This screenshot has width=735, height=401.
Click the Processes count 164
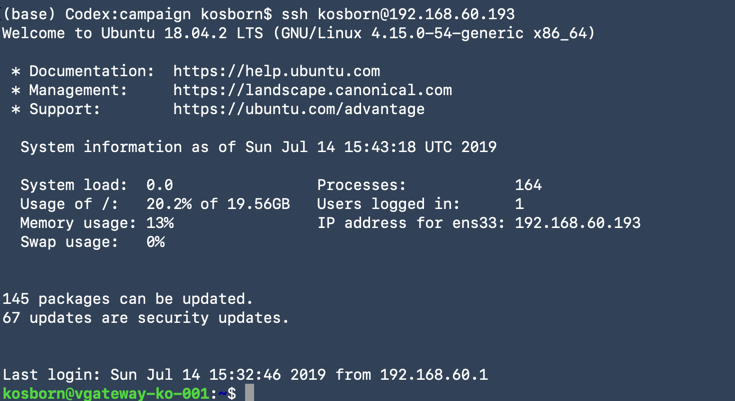pos(528,185)
